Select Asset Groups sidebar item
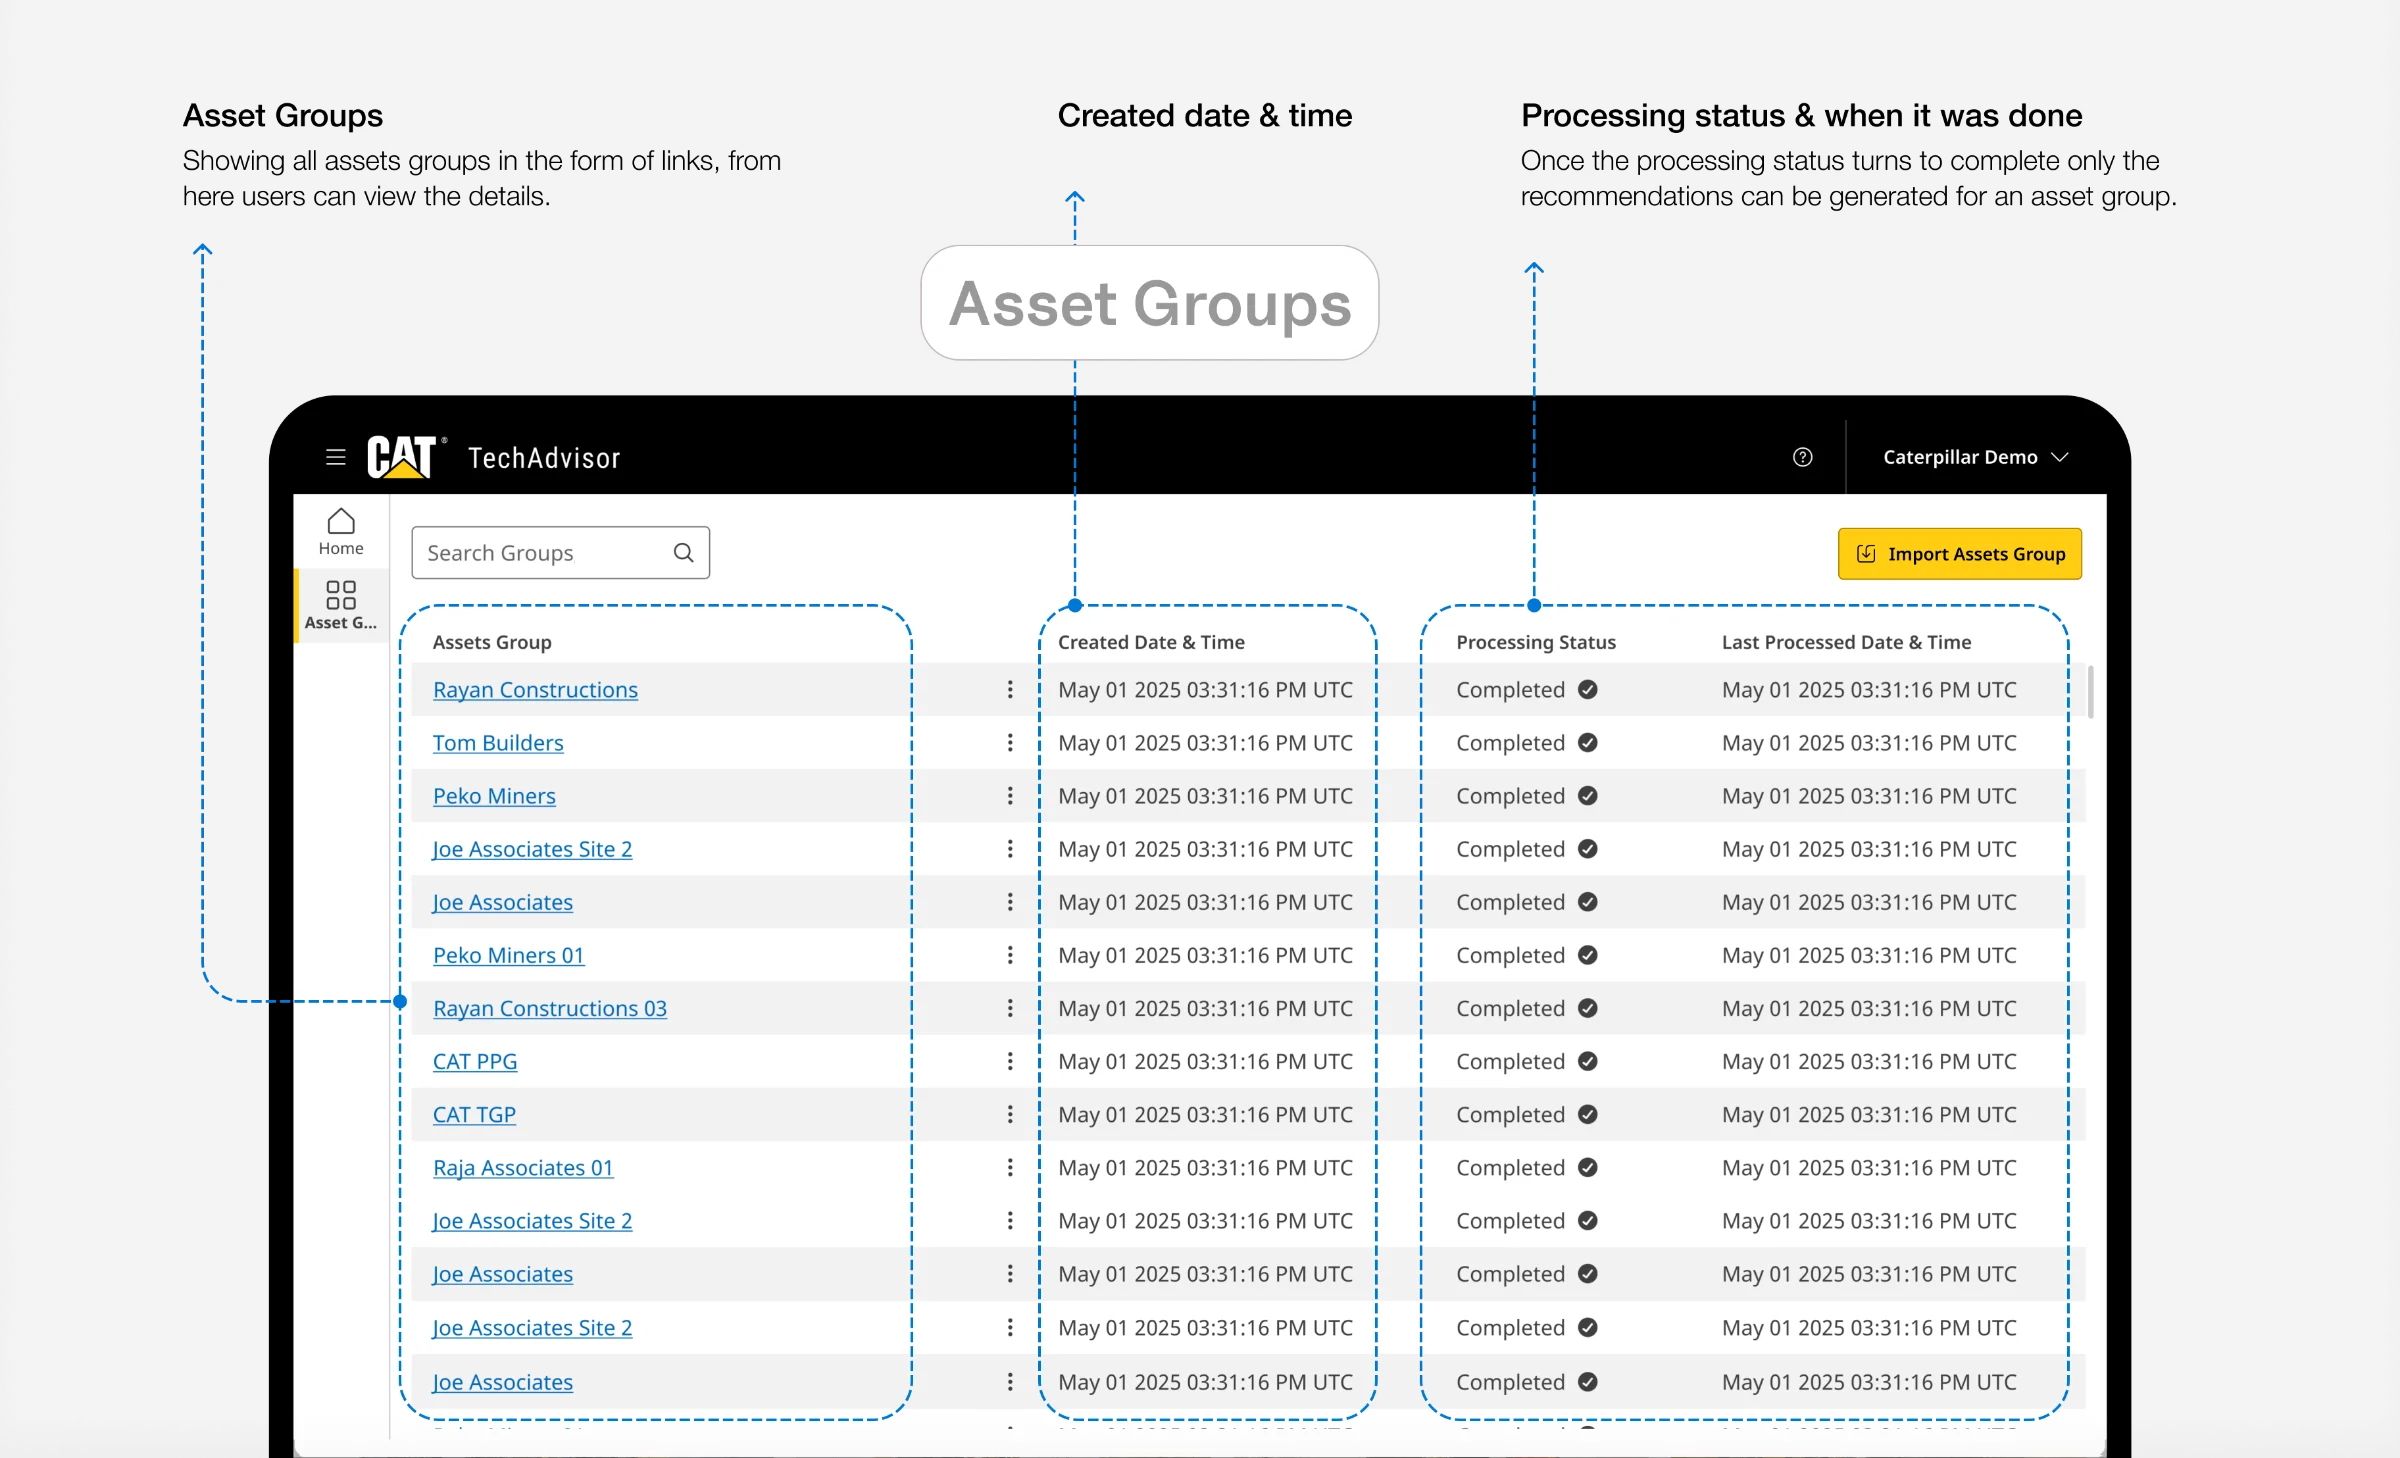The width and height of the screenshot is (2400, 1458). 341,605
